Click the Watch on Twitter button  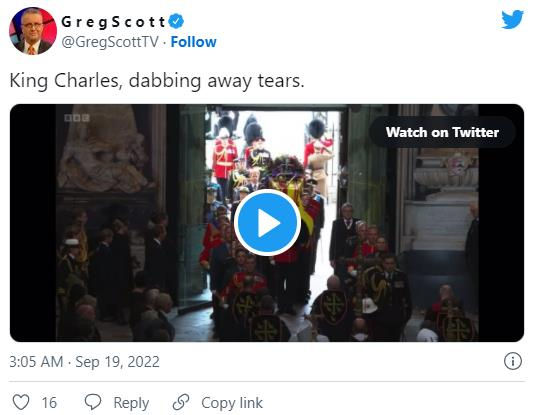click(442, 132)
